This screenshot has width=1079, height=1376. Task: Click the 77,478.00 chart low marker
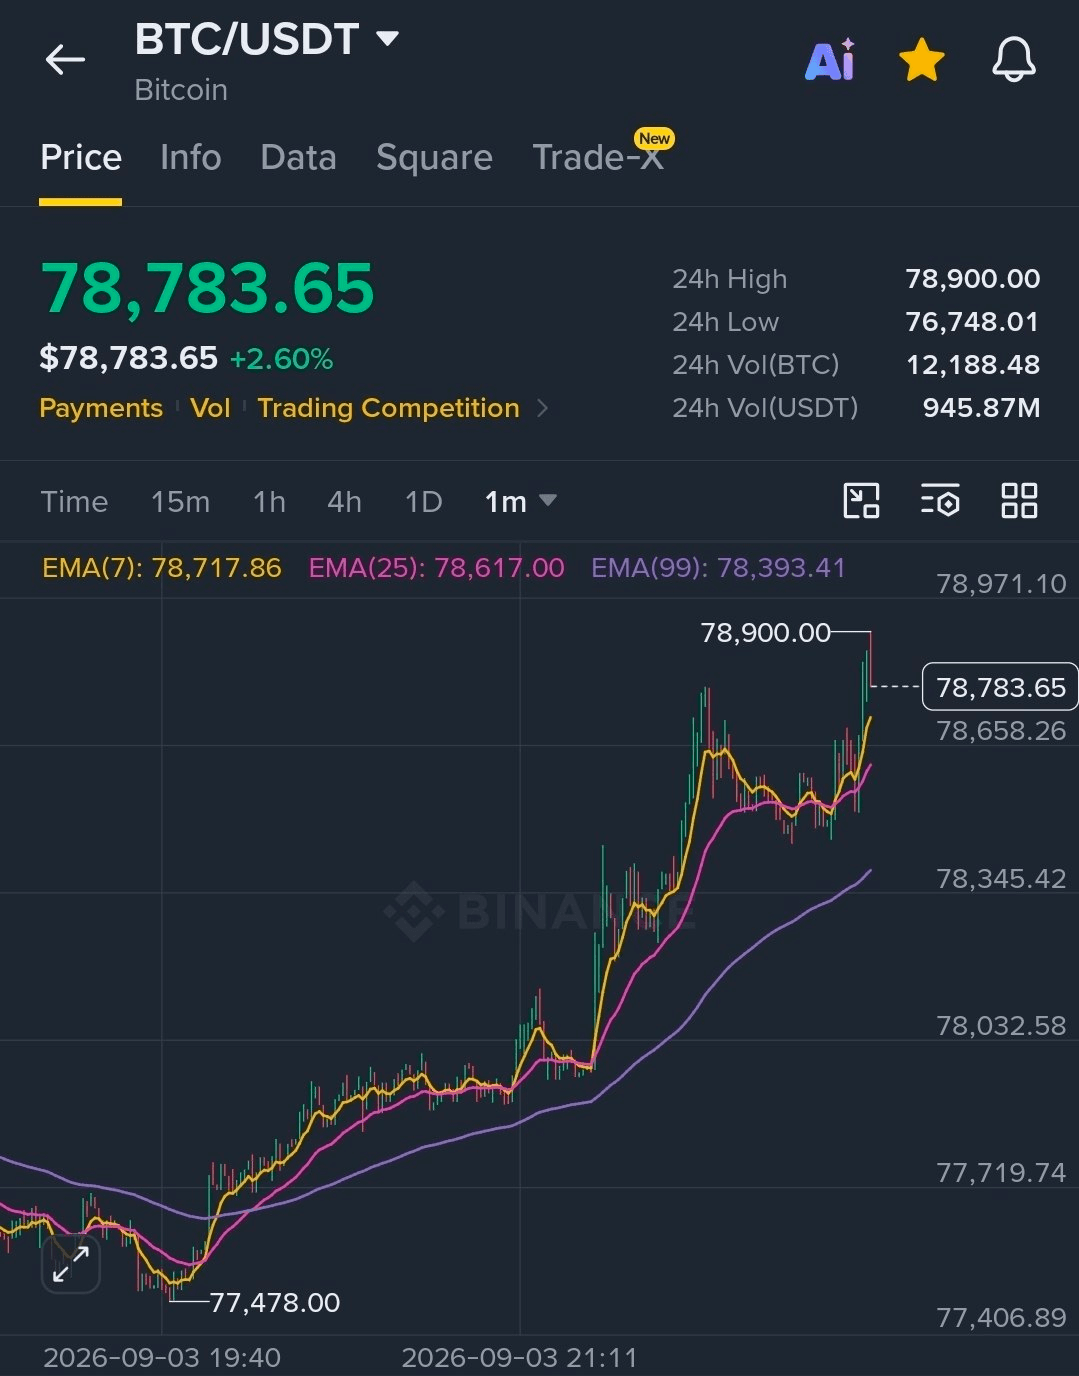pyautogui.click(x=274, y=1303)
